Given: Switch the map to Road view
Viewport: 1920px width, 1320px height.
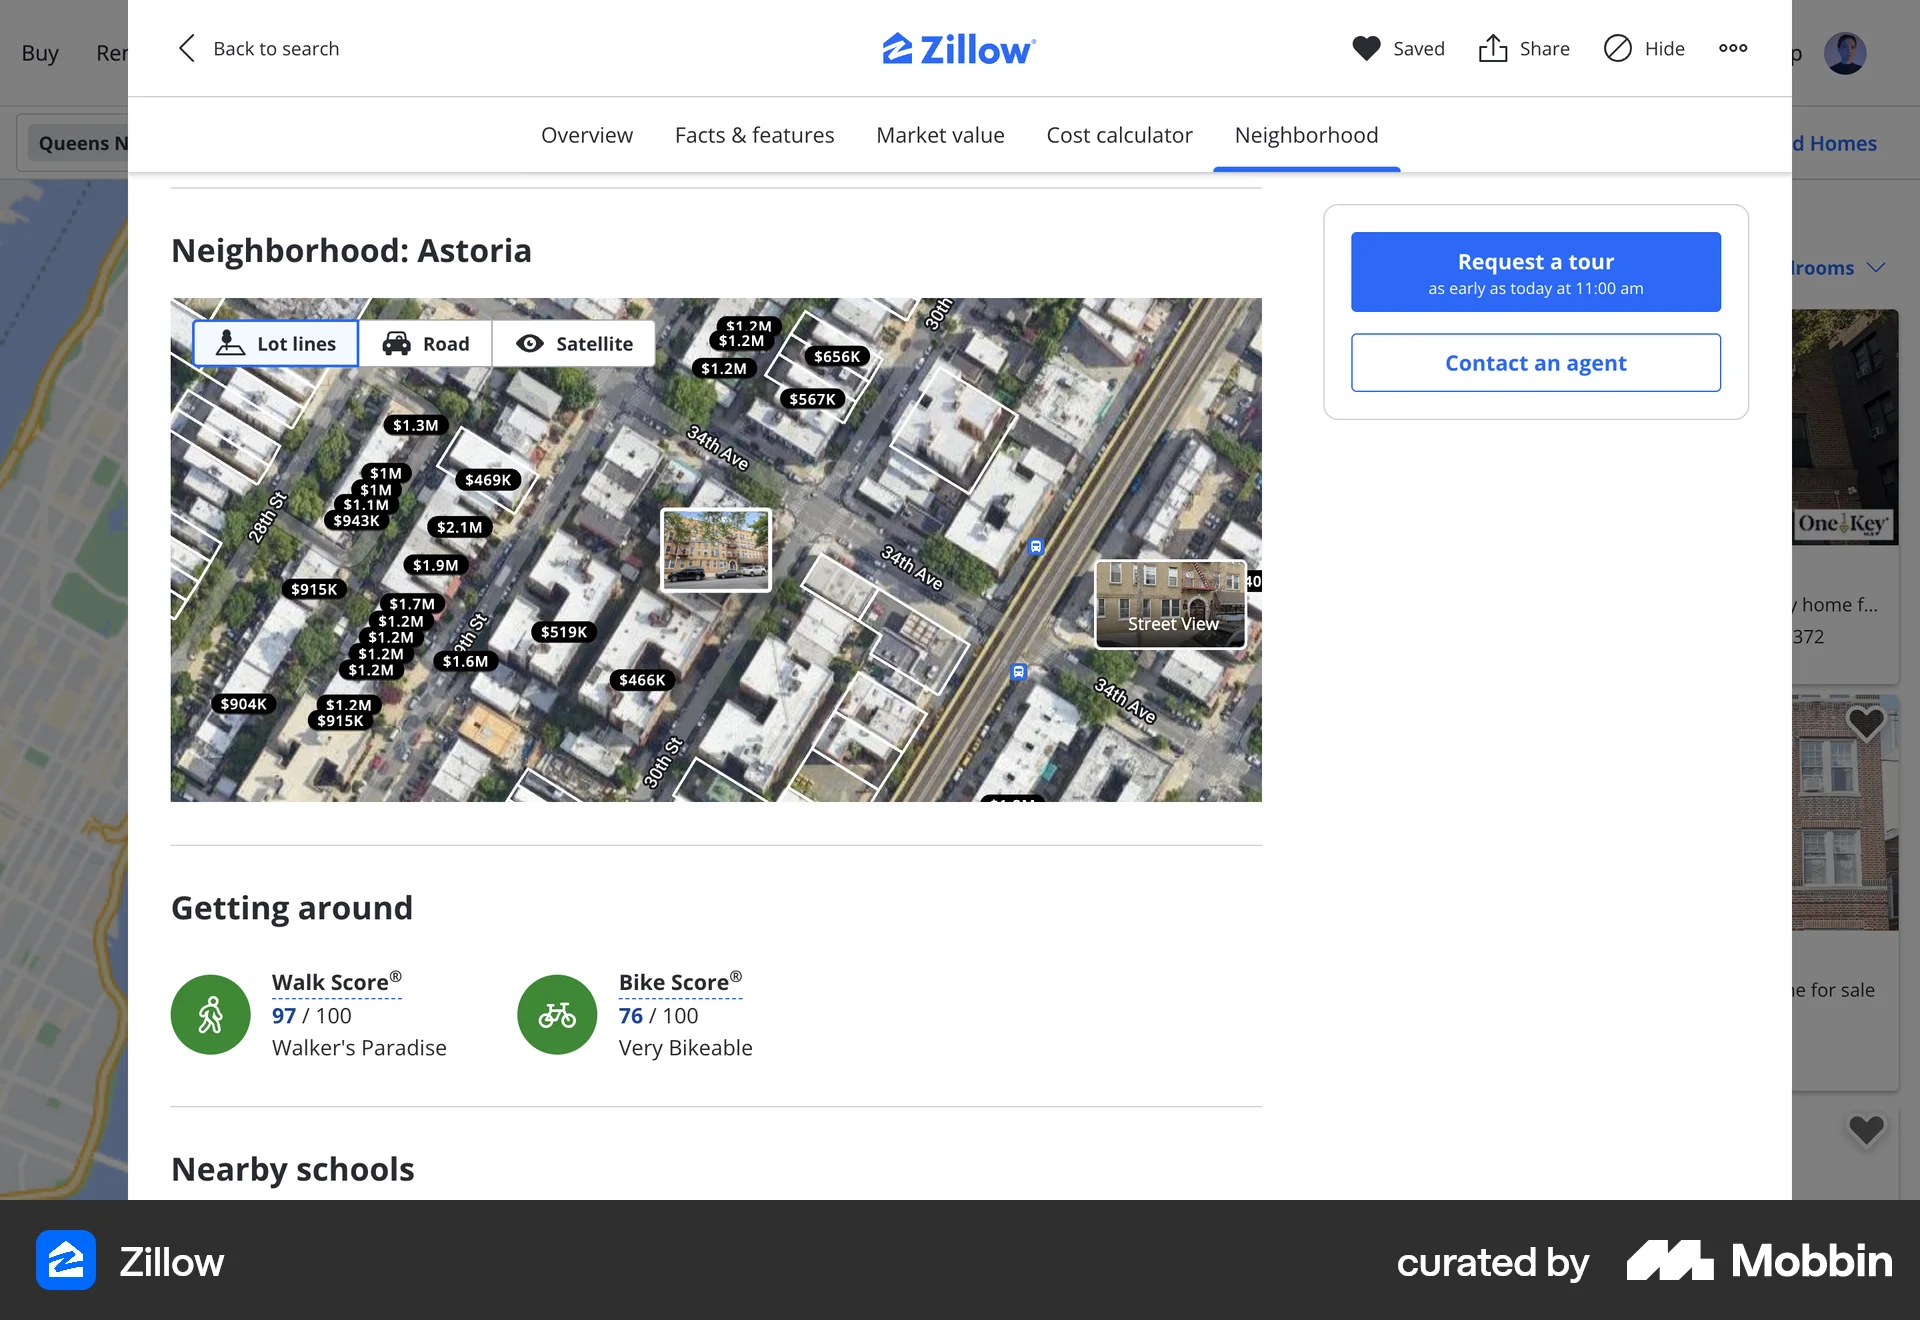Looking at the screenshot, I should (x=426, y=343).
